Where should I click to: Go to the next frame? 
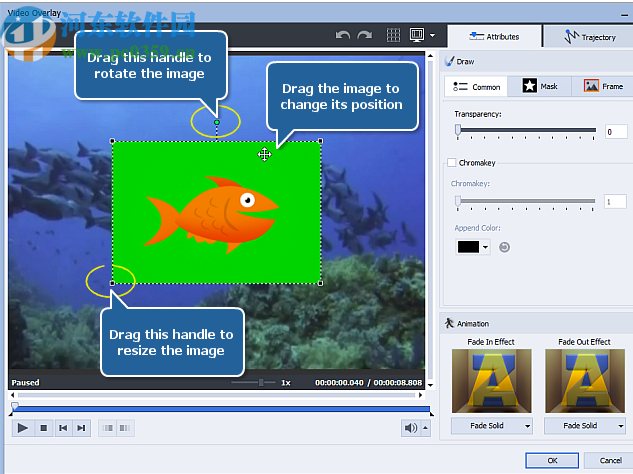(81, 428)
